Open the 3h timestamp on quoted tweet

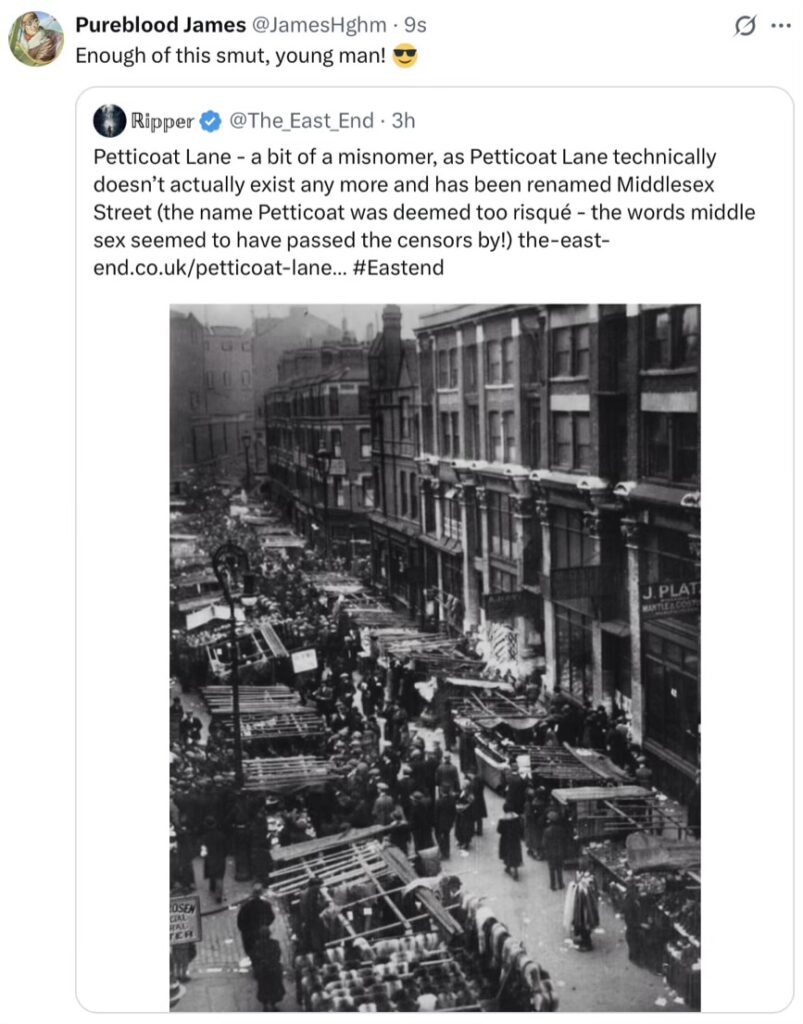[x=403, y=121]
